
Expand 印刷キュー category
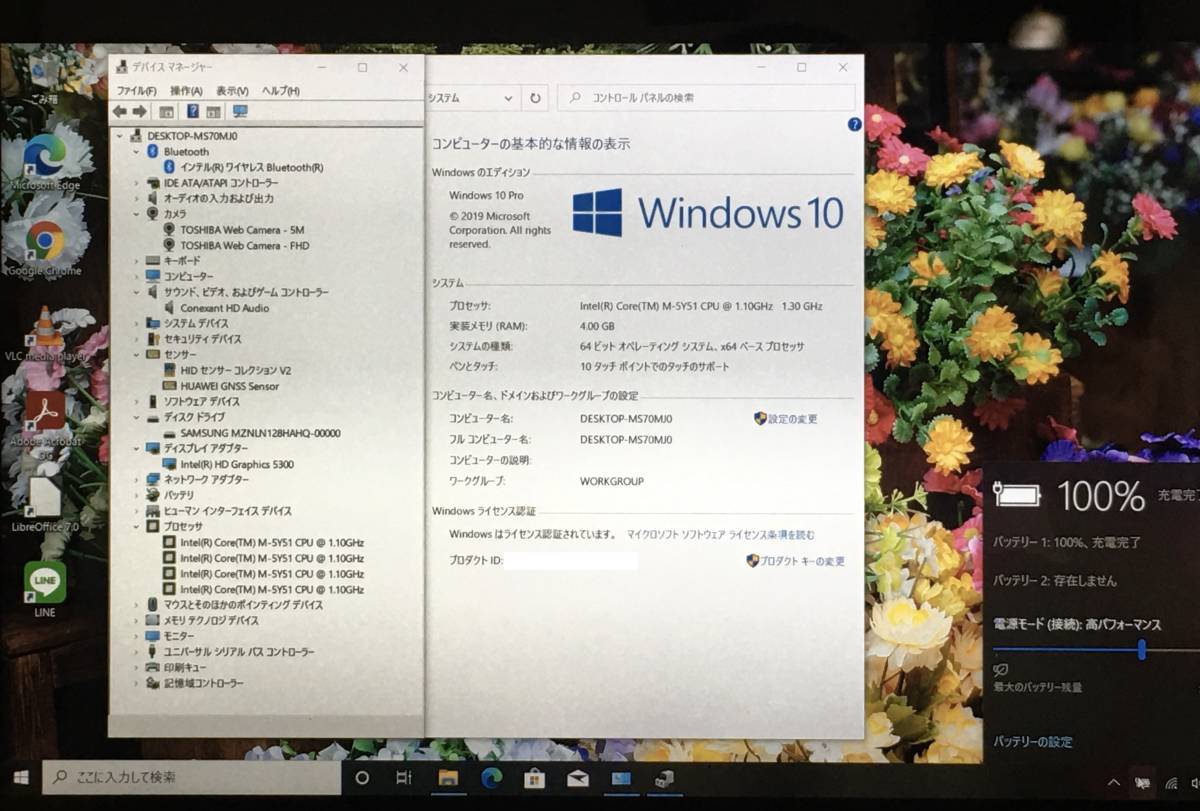(x=137, y=667)
